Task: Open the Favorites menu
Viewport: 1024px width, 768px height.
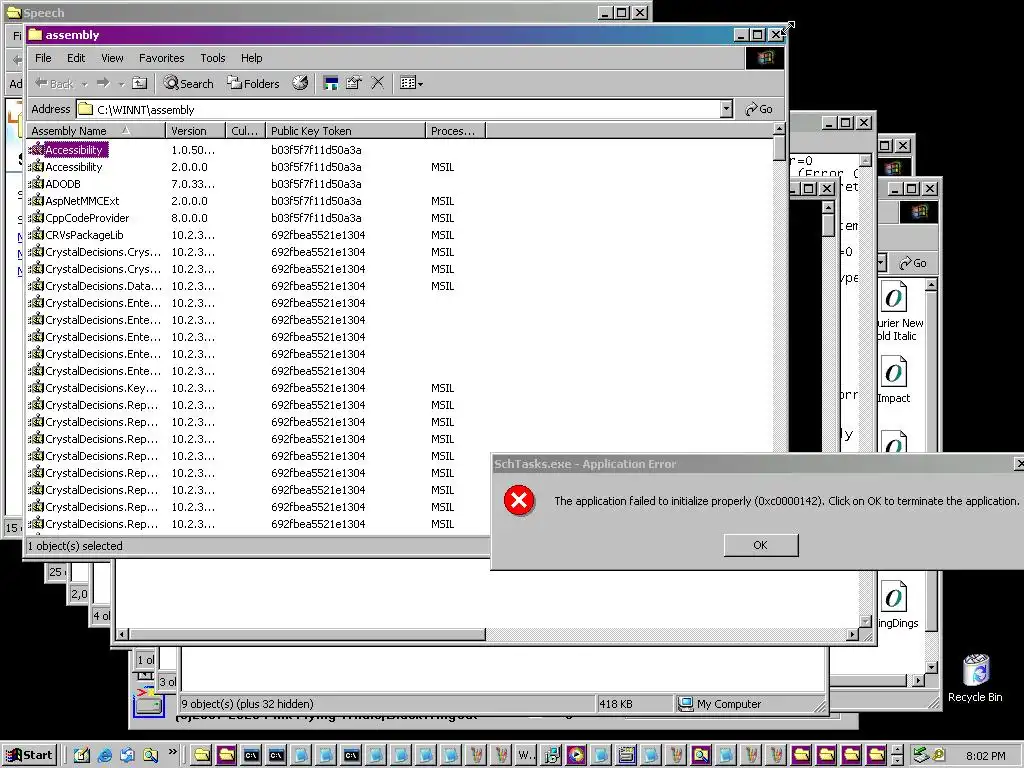Action: click(x=161, y=58)
